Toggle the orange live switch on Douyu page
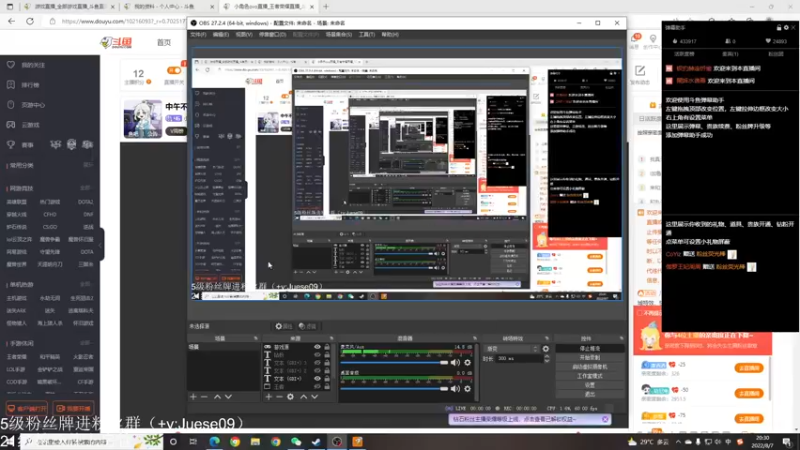This screenshot has width=800, height=450. [174, 70]
